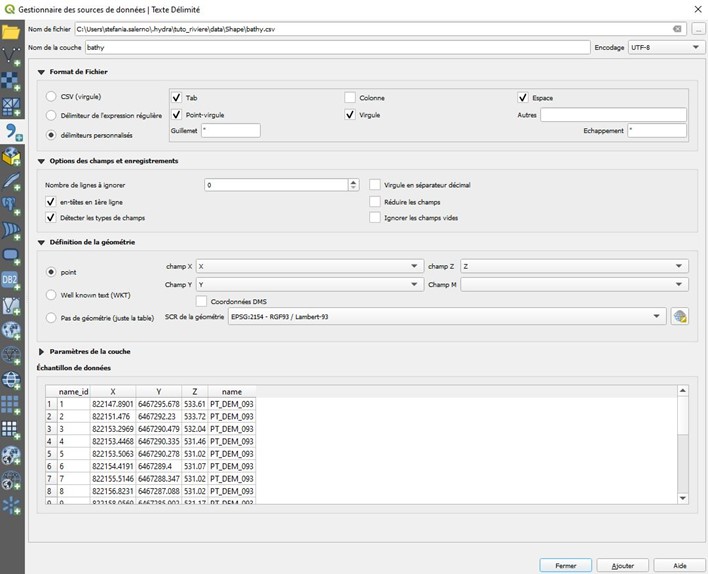Check the Coordonnées DMS box
Viewport: 708px width, 574px height.
pyautogui.click(x=201, y=301)
